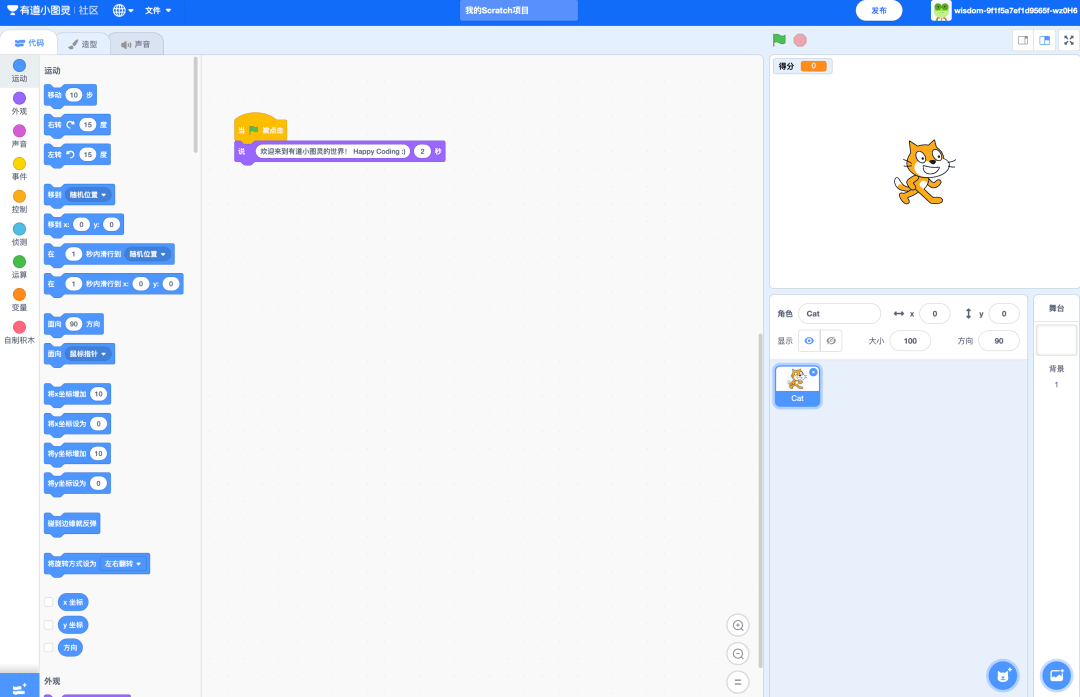Image resolution: width=1080 pixels, height=697 pixels.
Task: Switch to the 造型 costumes tab
Action: tap(83, 44)
